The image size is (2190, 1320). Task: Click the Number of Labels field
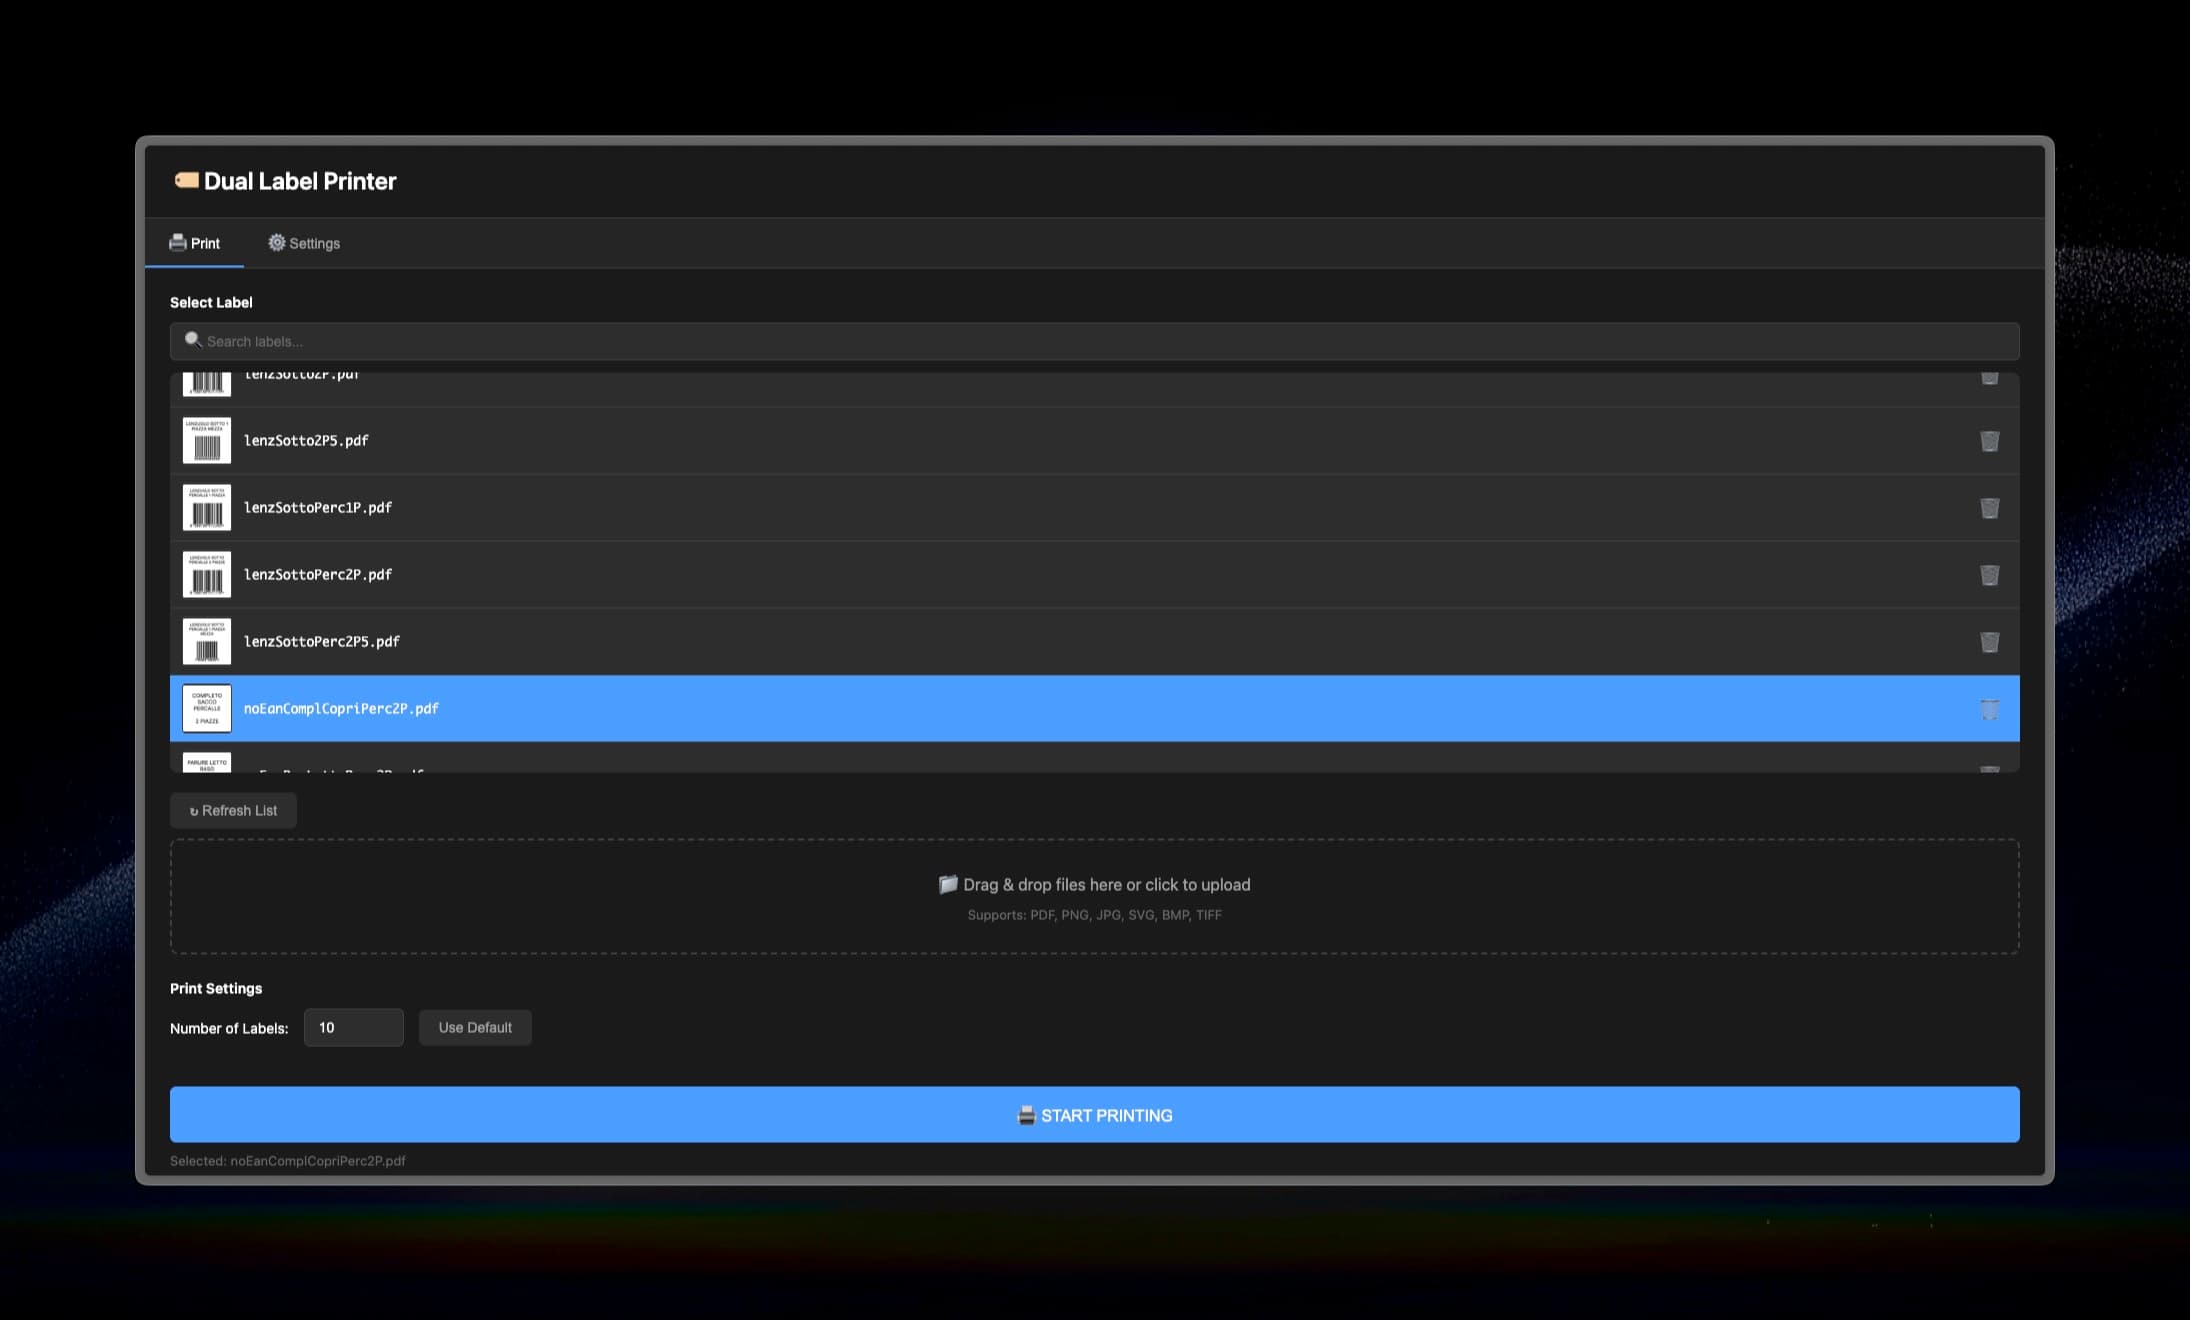pos(353,1028)
